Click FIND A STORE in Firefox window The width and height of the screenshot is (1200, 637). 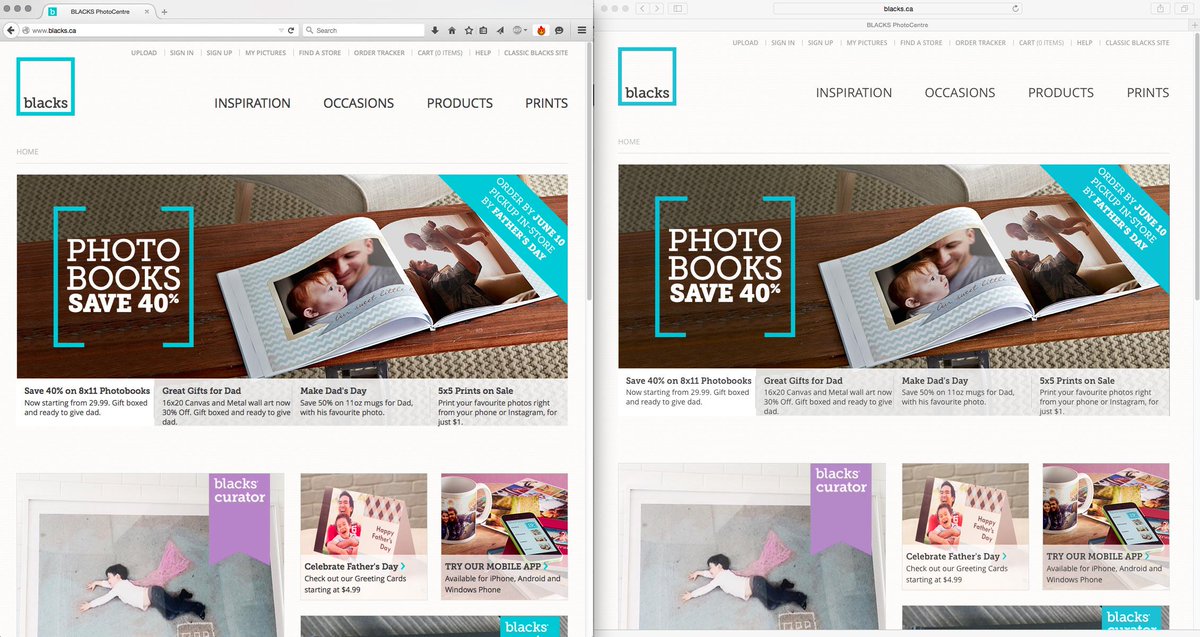pos(320,53)
